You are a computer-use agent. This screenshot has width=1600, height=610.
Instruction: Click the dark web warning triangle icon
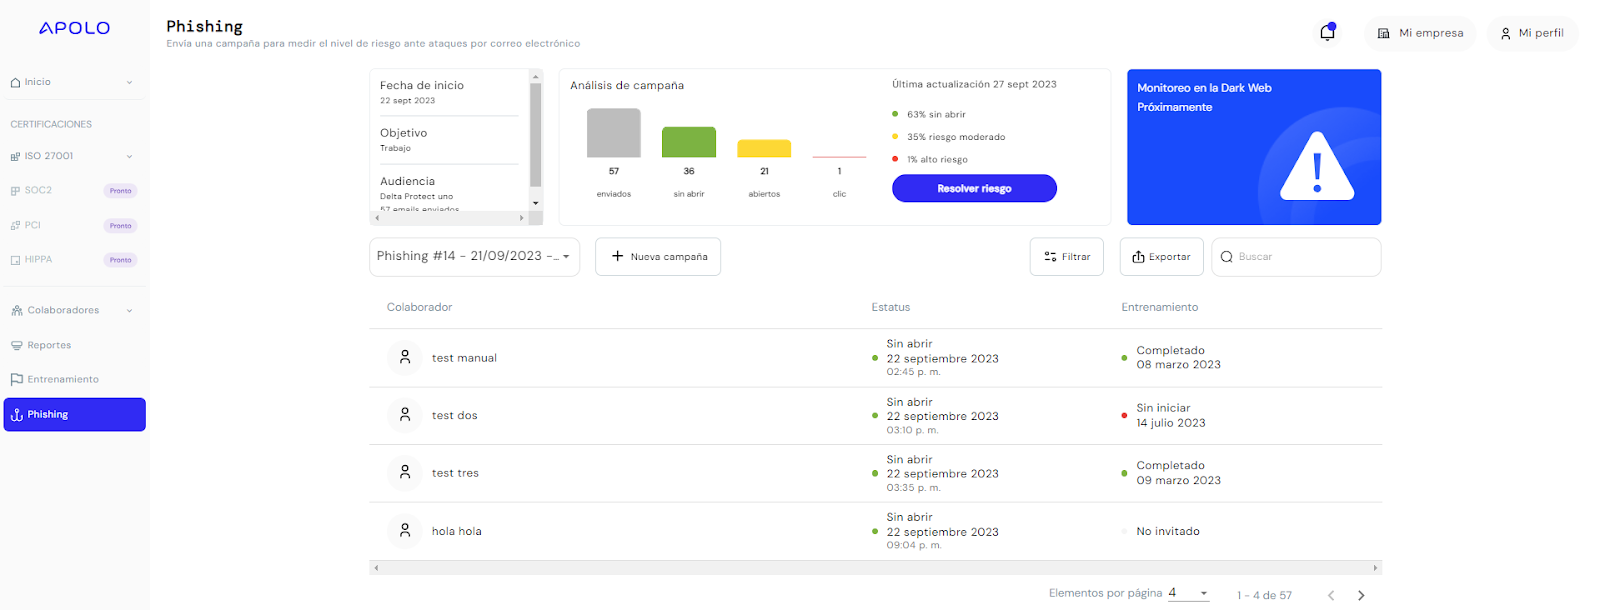coord(1317,166)
